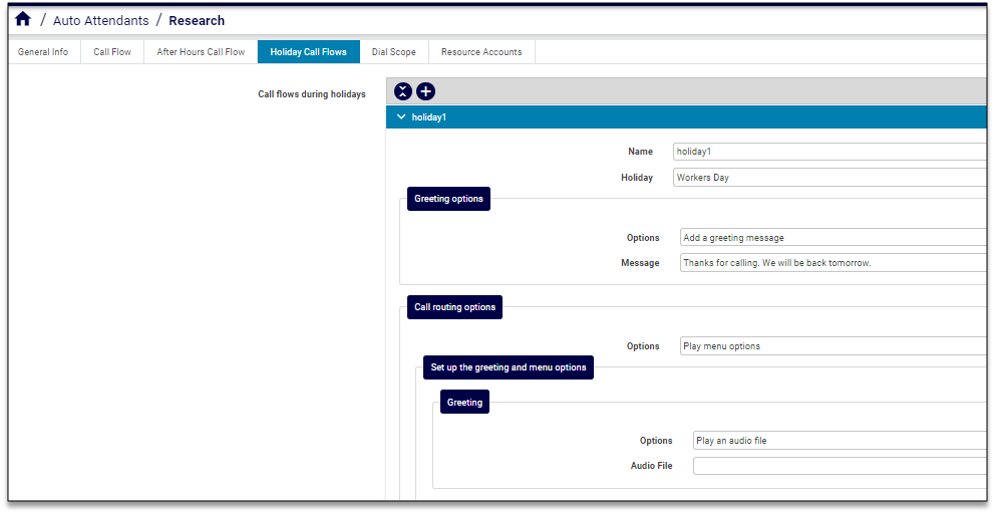The width and height of the screenshot is (995, 514).
Task: Open the Holiday dropdown showing Workers Day
Action: 830,178
